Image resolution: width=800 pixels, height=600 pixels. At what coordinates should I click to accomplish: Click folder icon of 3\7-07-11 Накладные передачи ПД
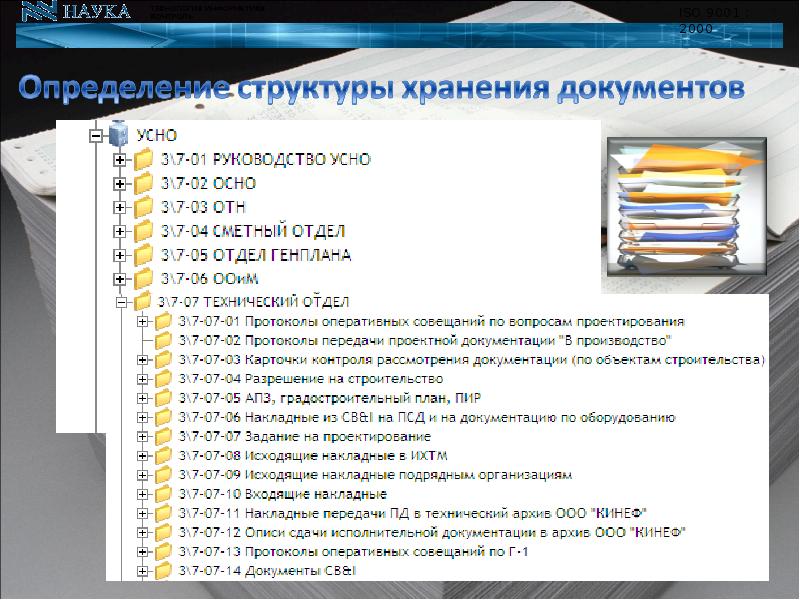(x=163, y=513)
